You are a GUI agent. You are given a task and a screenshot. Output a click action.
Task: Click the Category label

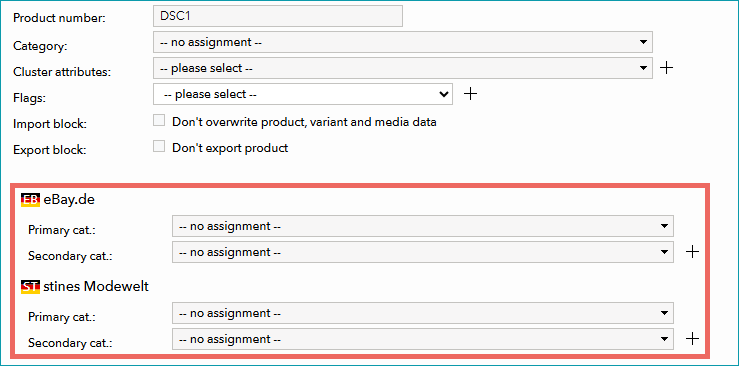pos(41,46)
